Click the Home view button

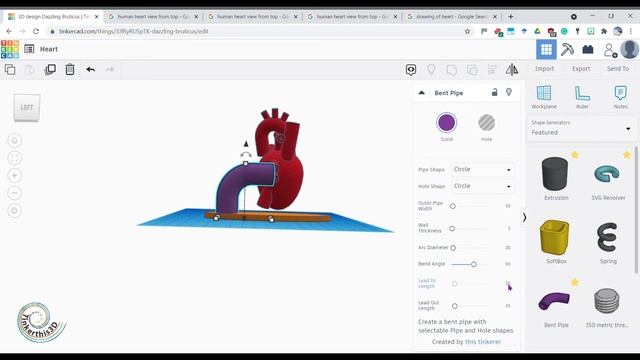coord(15,141)
